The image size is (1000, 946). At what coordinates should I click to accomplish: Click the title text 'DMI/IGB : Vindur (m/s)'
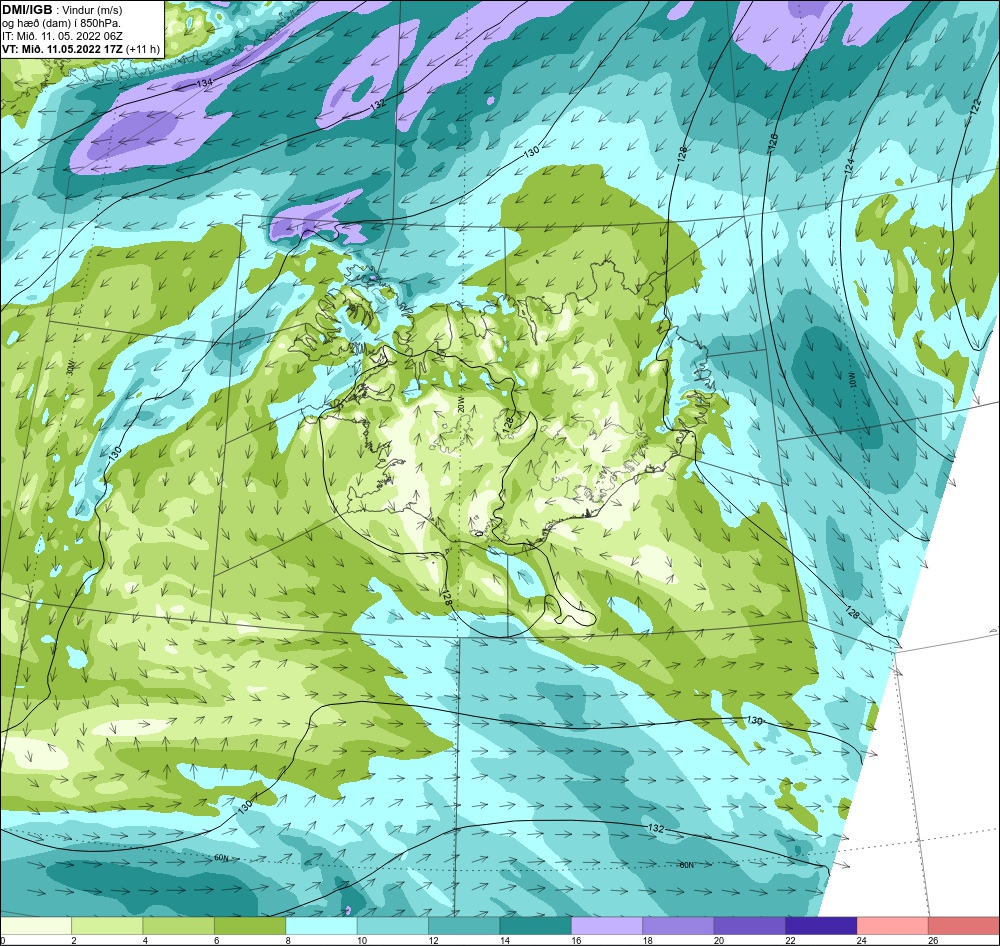click(62, 10)
